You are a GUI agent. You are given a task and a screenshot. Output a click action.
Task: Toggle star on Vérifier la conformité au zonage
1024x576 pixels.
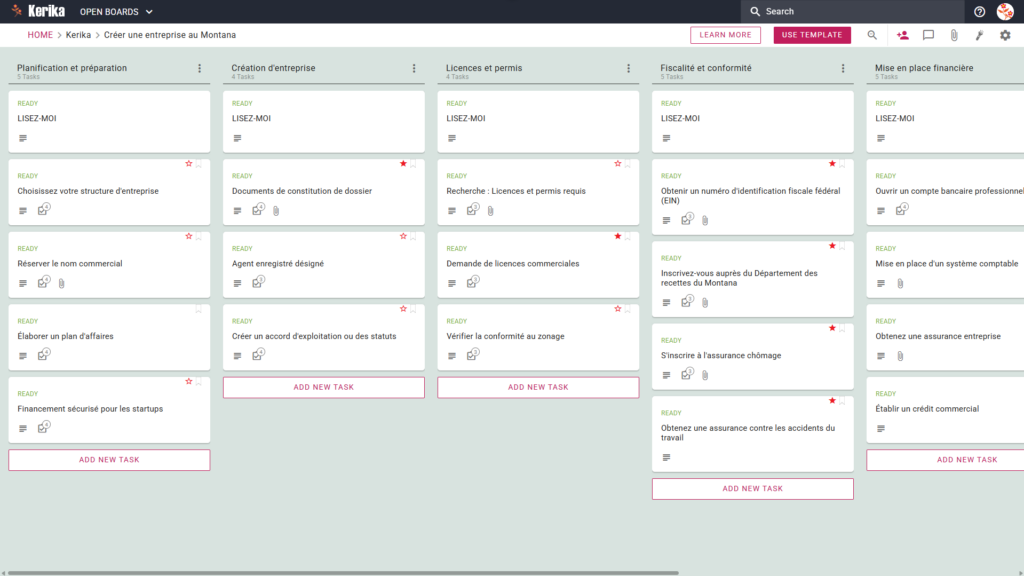pos(618,309)
